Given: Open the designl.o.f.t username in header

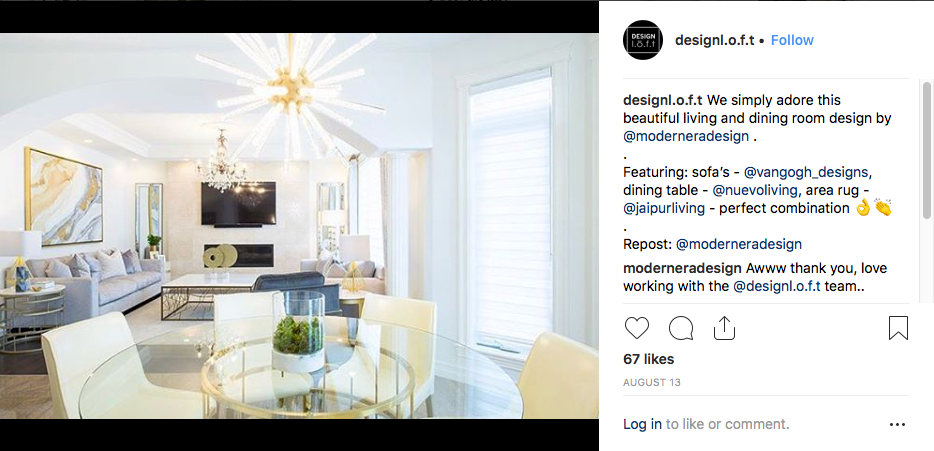Looking at the screenshot, I should (715, 40).
